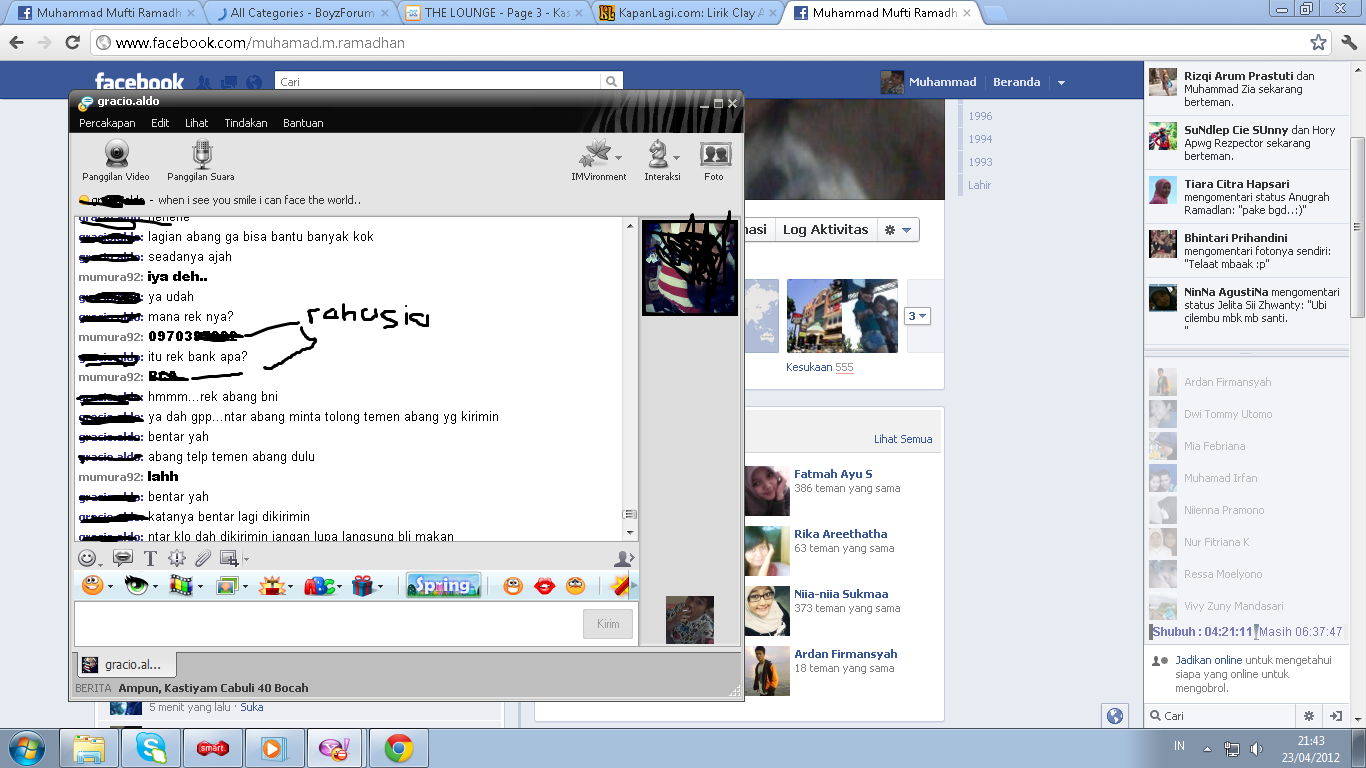
Task: Click the Jadikan online chat link
Action: click(x=1209, y=660)
